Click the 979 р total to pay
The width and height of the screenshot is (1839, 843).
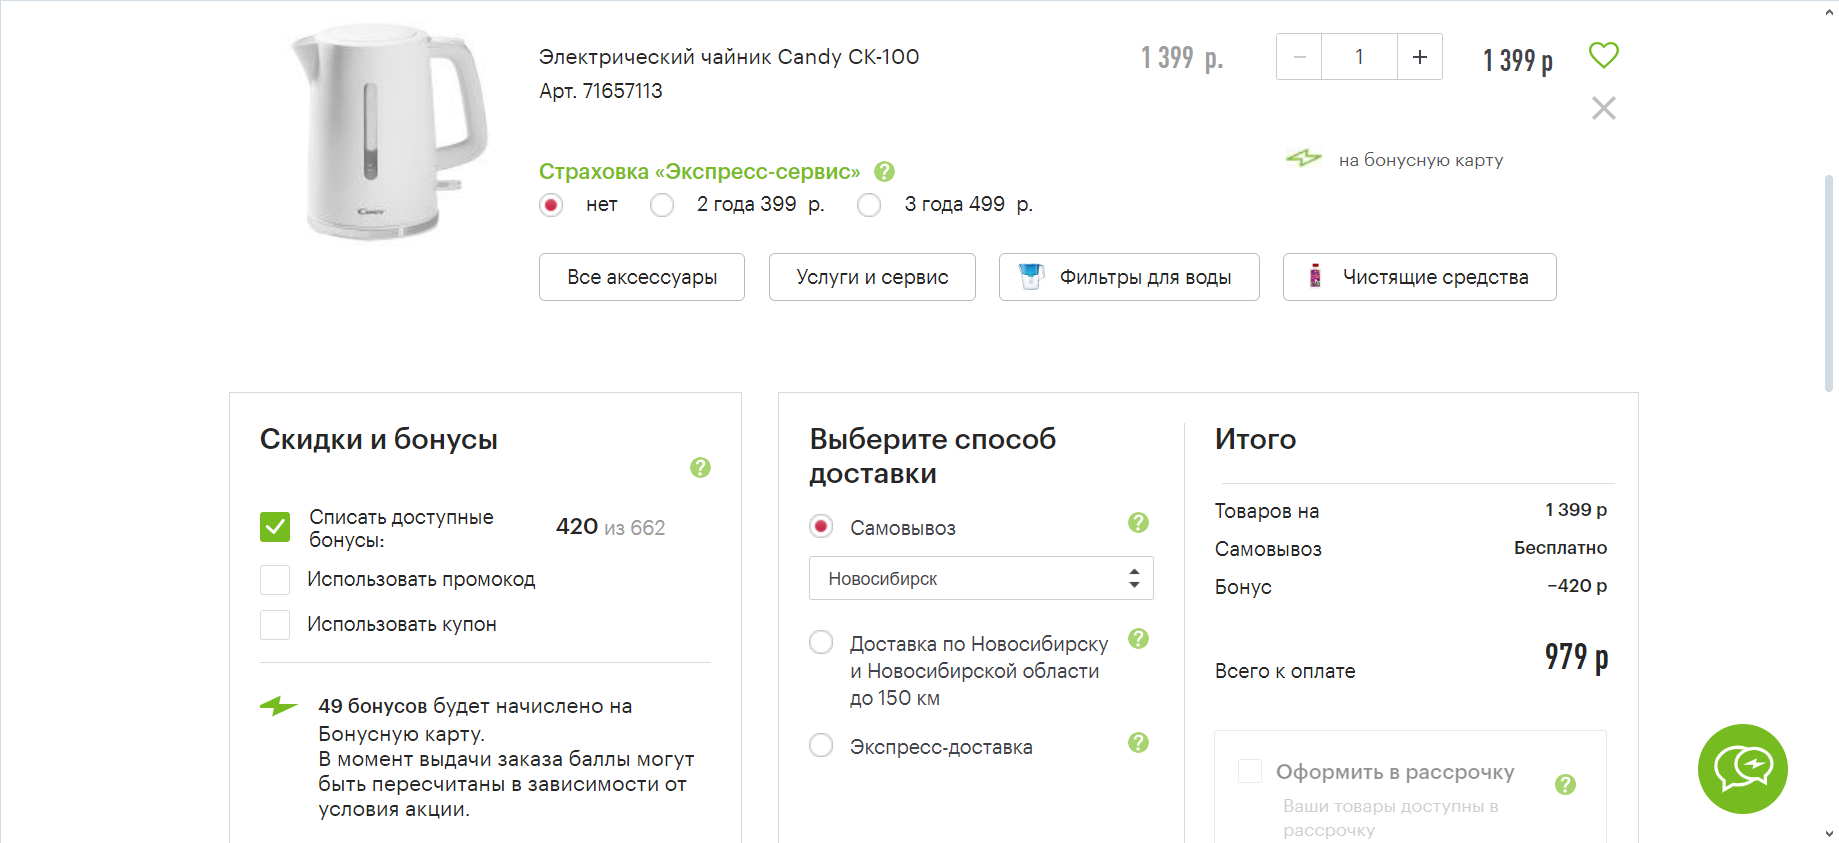[1576, 657]
